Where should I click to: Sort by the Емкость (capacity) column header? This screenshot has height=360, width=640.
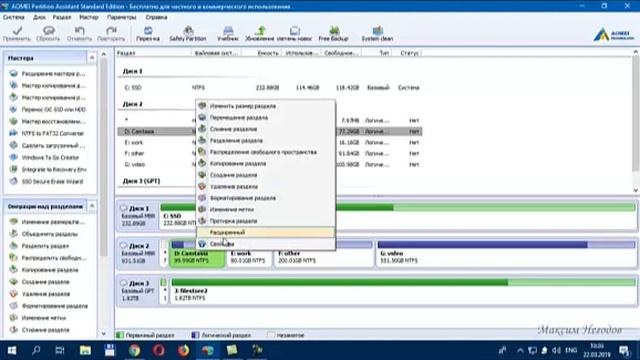pyautogui.click(x=261, y=53)
